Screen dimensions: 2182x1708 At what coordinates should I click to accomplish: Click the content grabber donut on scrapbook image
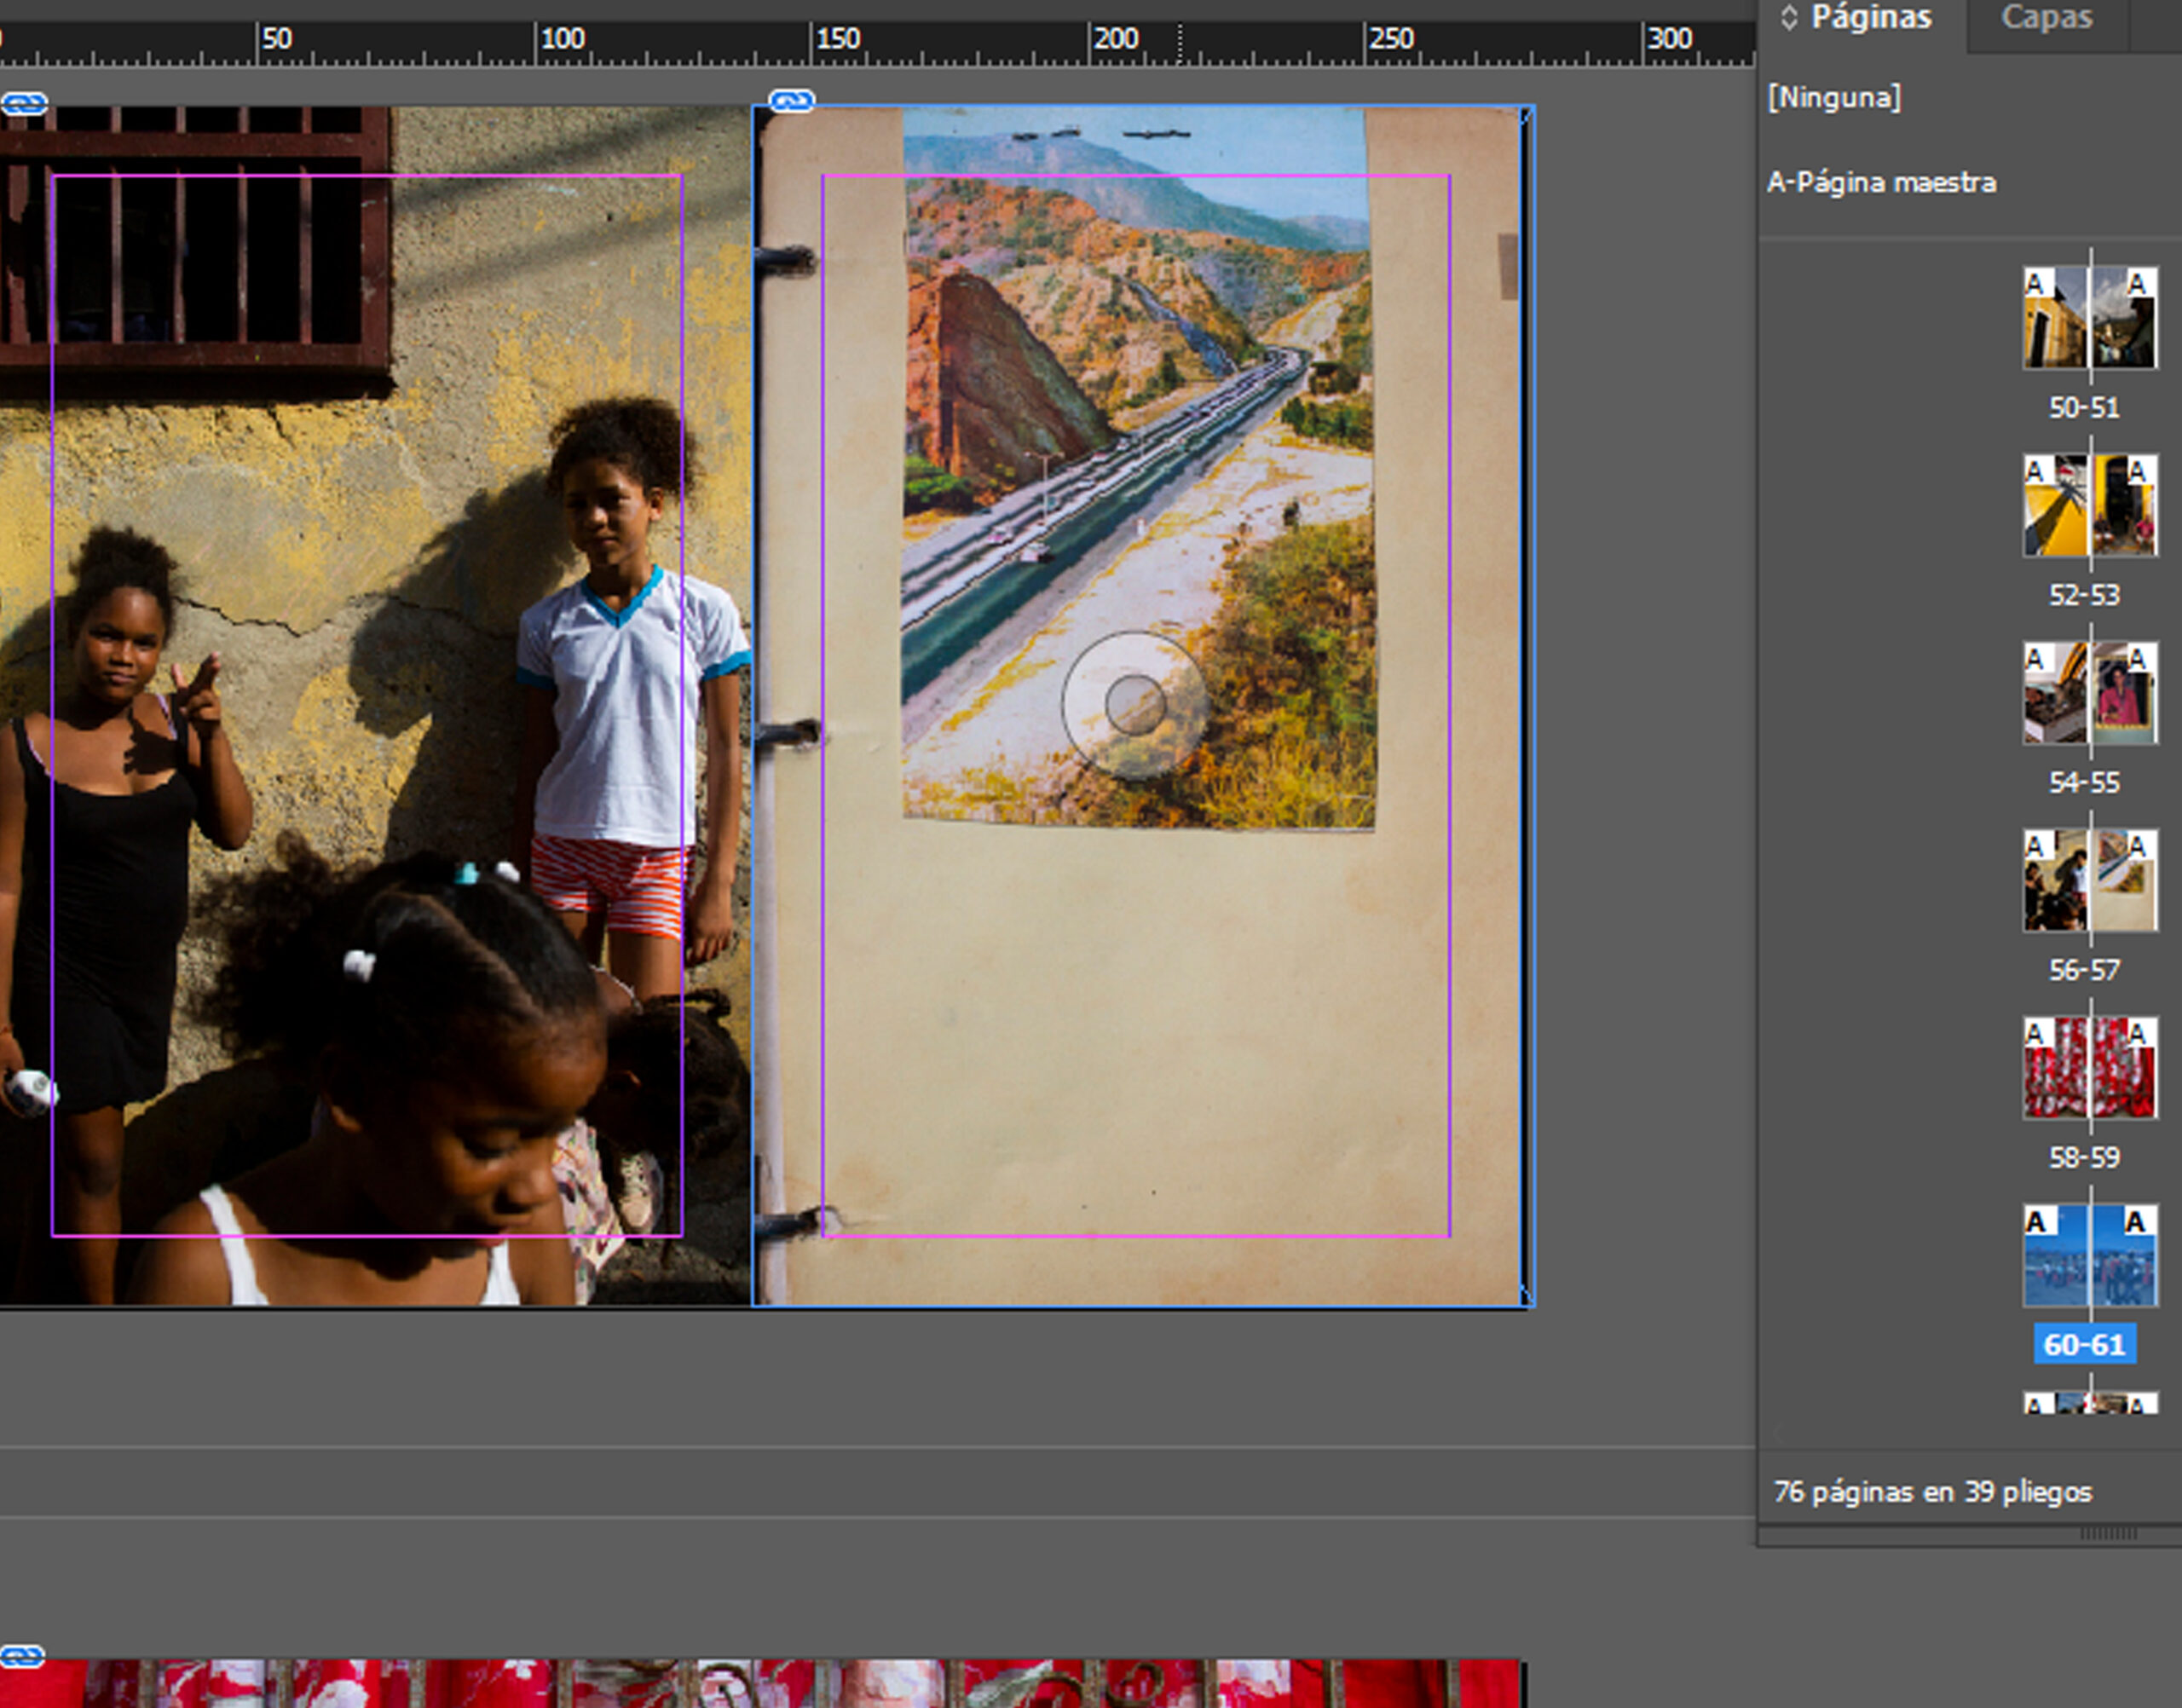[x=1135, y=705]
